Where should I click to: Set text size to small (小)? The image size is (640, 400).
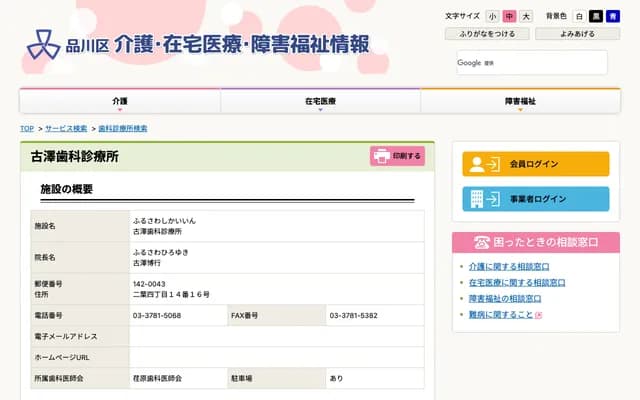[492, 16]
